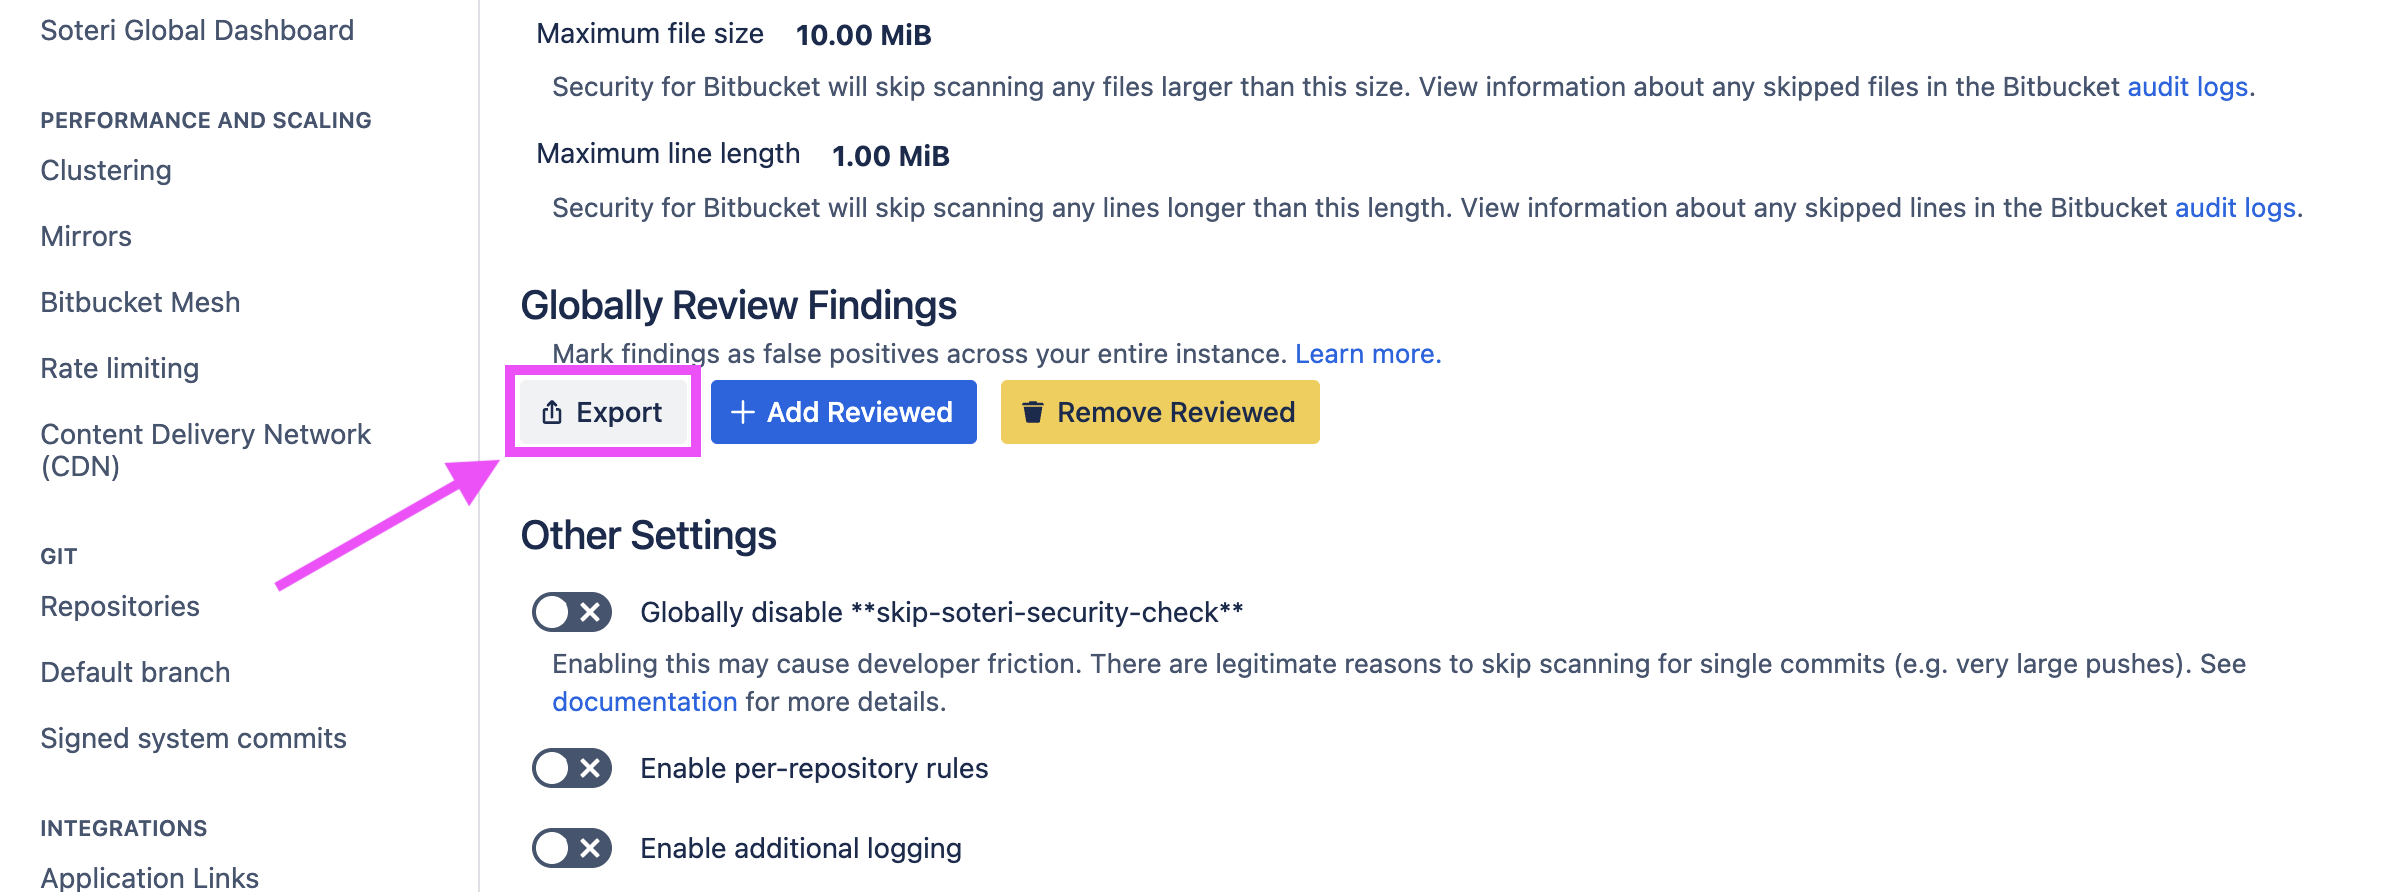Navigate to Repositories under Git
Viewport: 2400px width, 892px height.
pyautogui.click(x=120, y=606)
